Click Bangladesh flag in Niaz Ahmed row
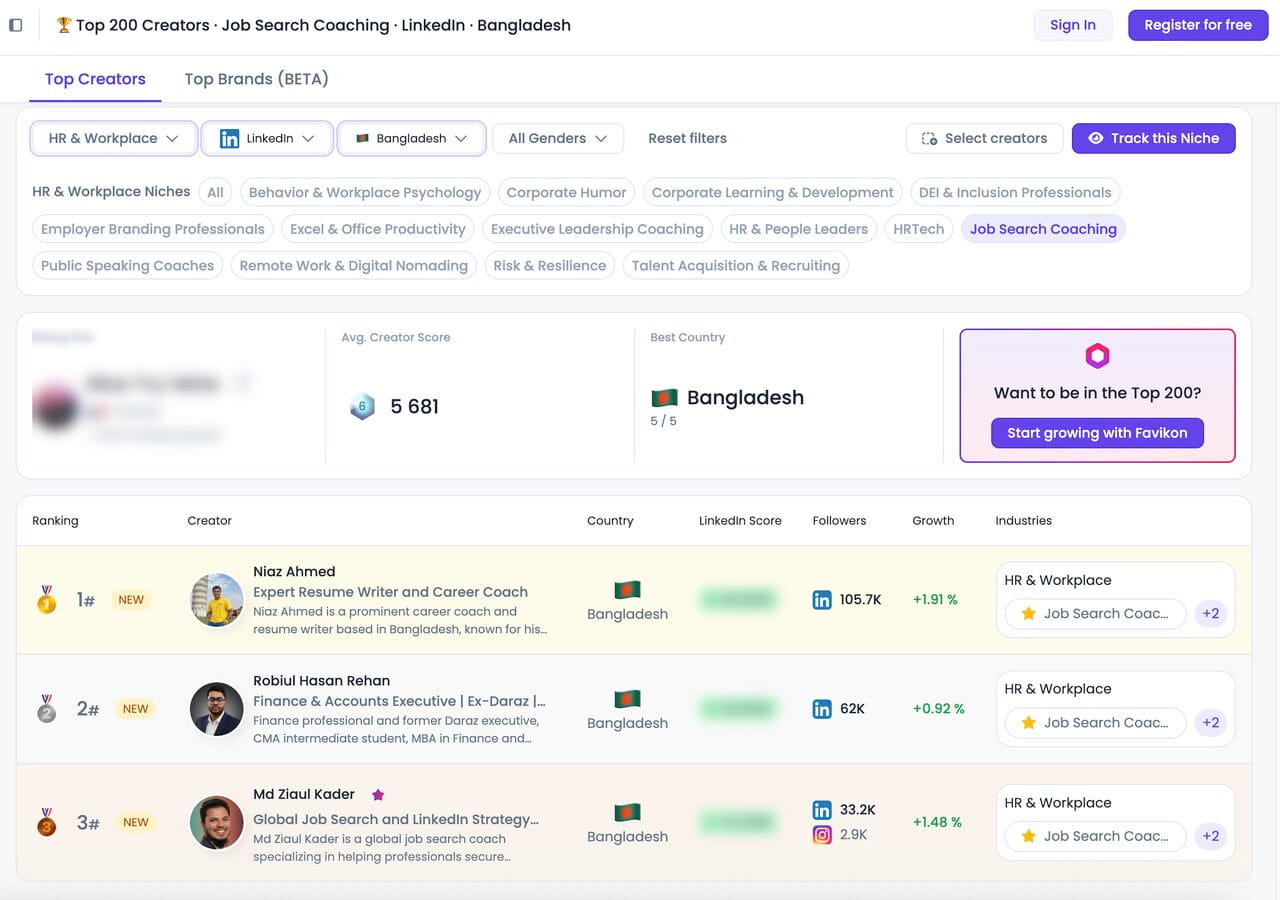 pos(627,590)
